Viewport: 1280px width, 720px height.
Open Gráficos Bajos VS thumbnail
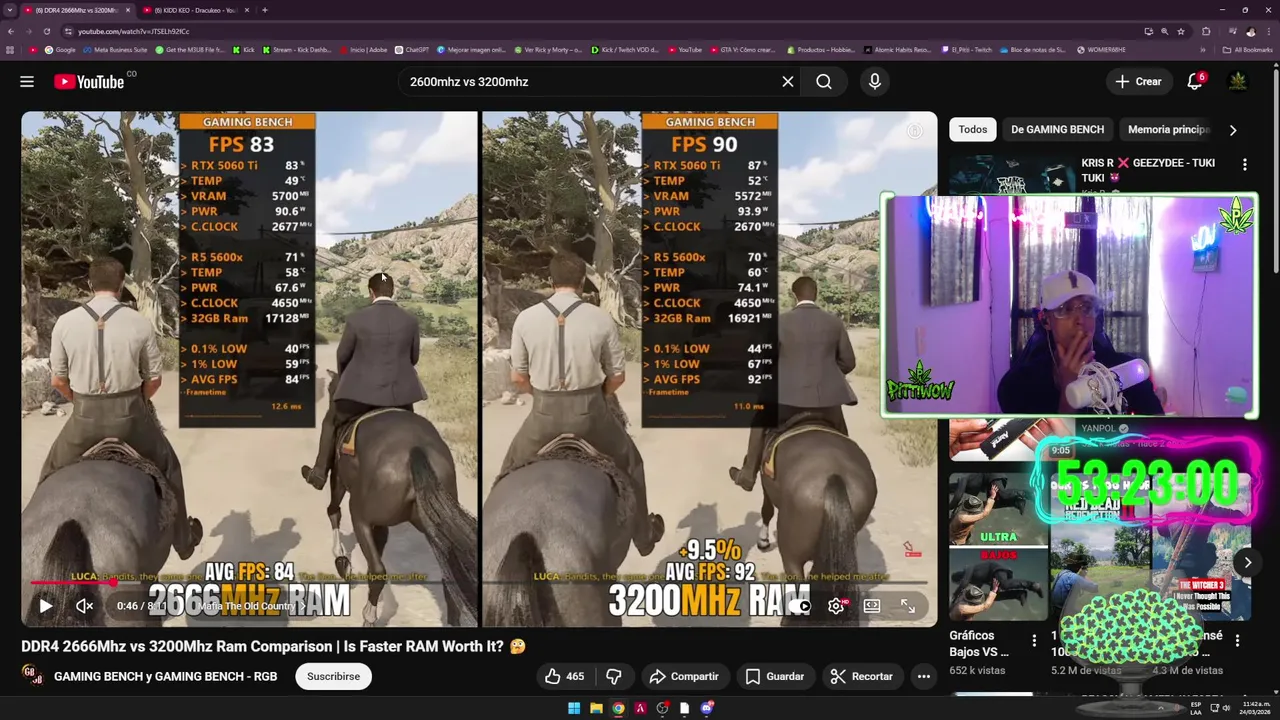(x=999, y=546)
